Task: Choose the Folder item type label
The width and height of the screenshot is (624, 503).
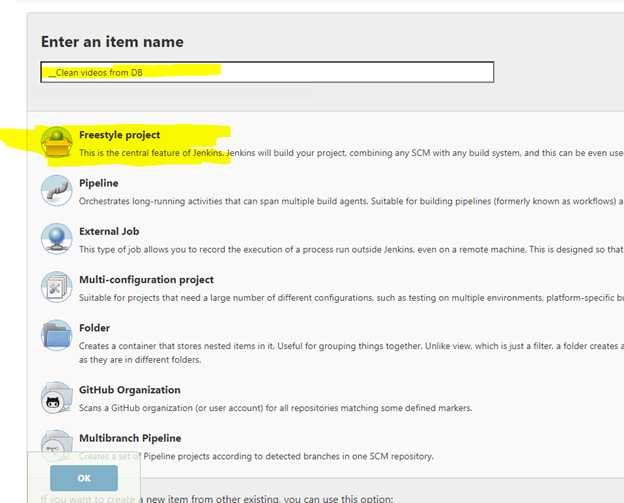Action: pyautogui.click(x=94, y=328)
